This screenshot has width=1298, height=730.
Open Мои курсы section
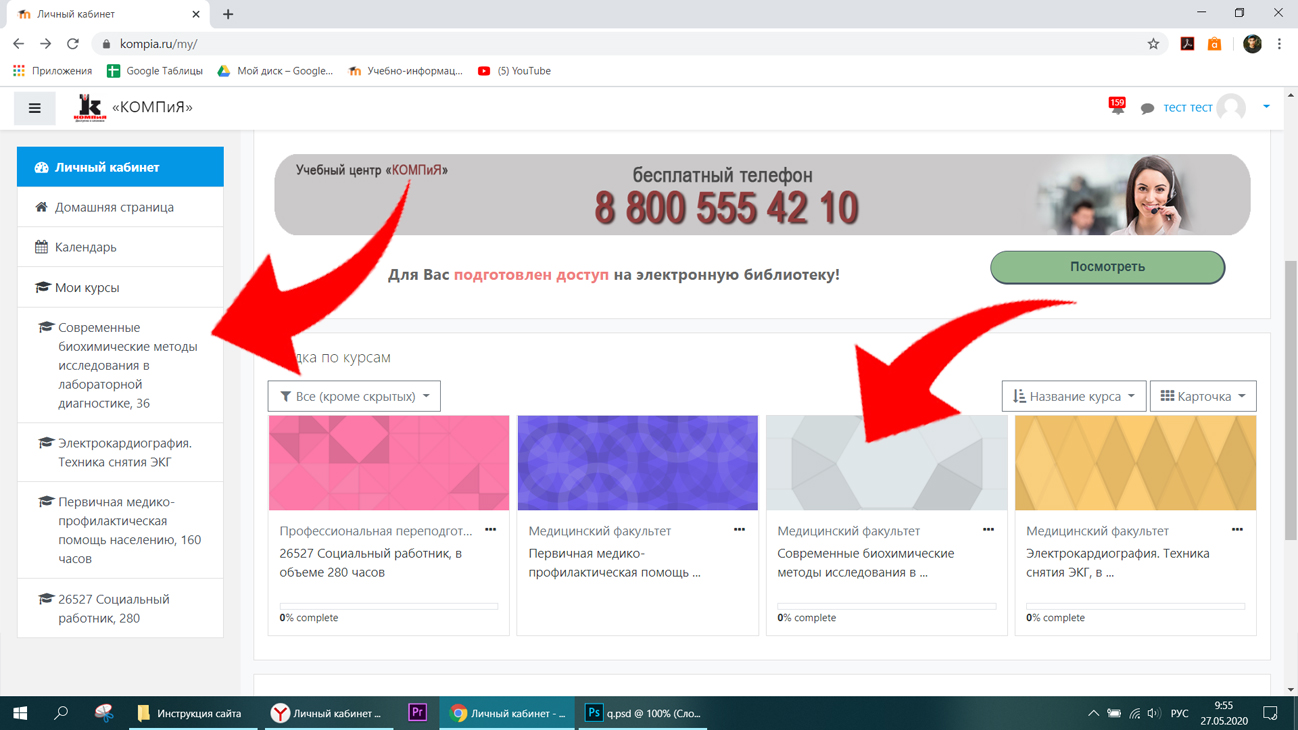pyautogui.click(x=120, y=287)
